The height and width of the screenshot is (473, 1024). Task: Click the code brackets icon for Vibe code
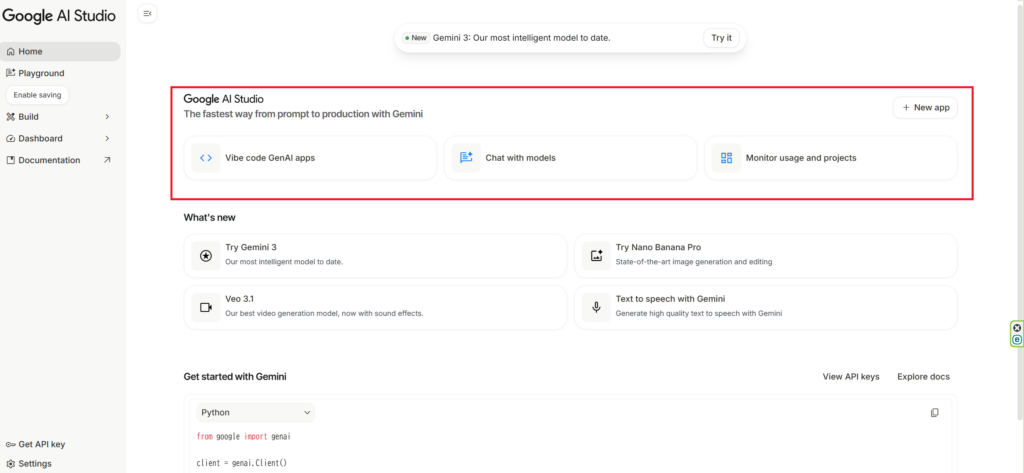(x=206, y=158)
